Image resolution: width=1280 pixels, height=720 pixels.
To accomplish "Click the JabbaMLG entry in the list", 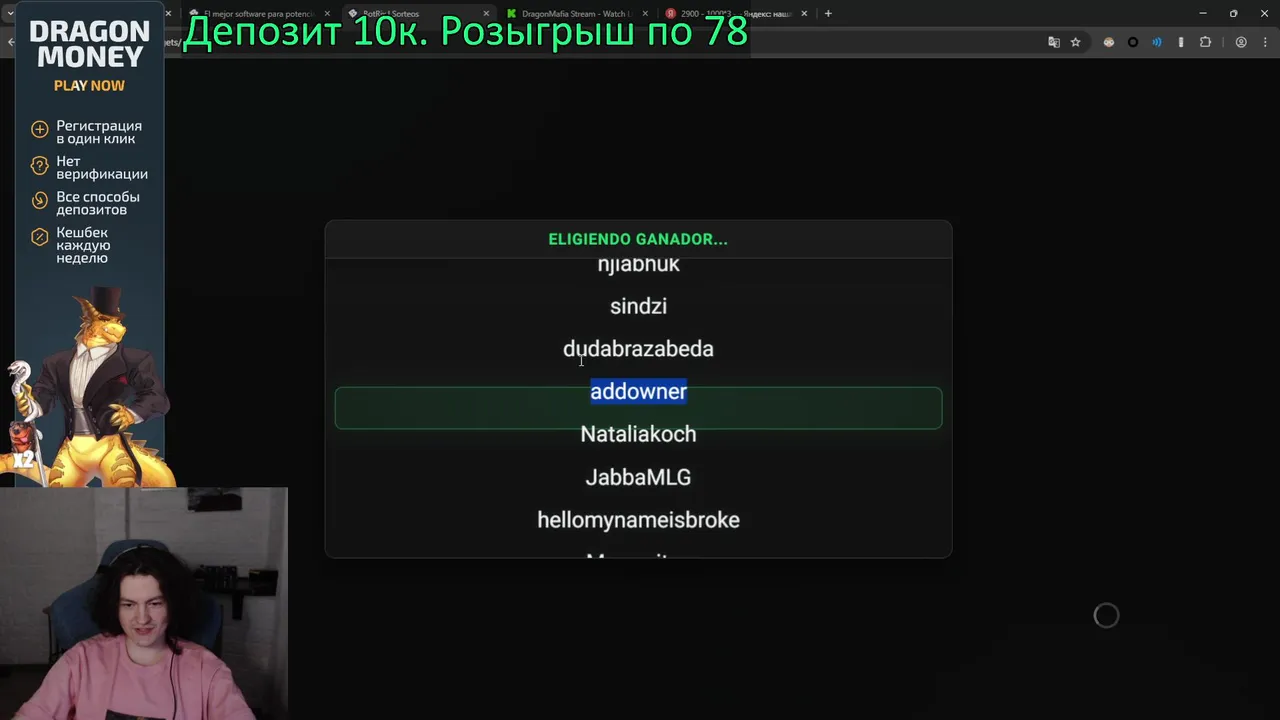I will (638, 477).
